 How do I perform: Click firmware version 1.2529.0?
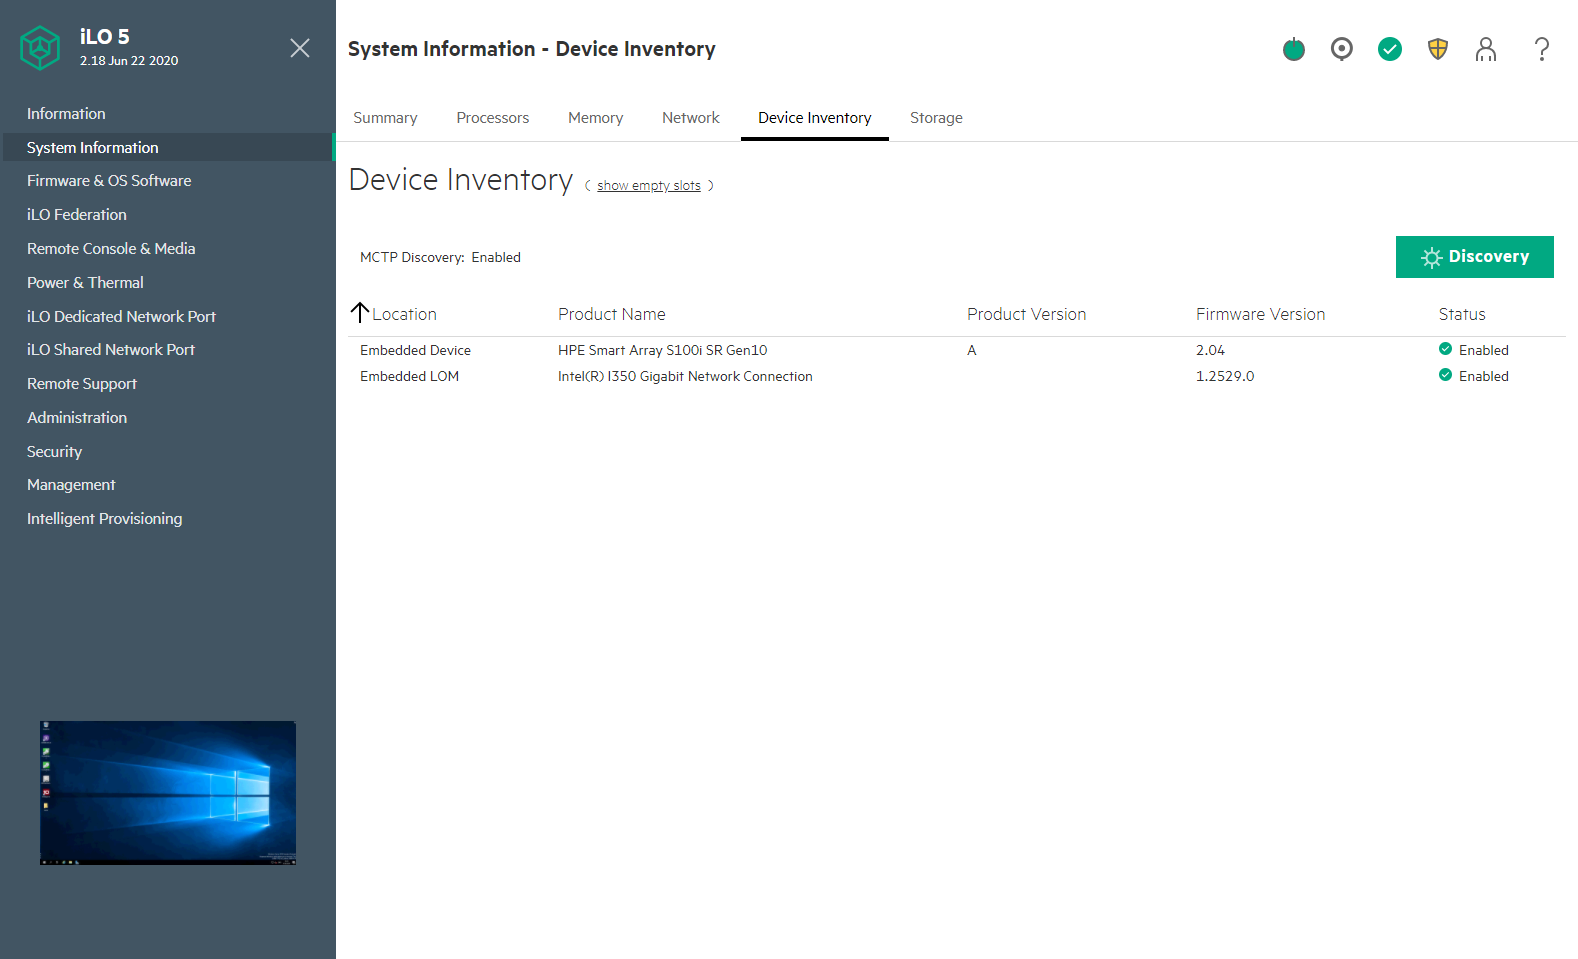pos(1225,376)
